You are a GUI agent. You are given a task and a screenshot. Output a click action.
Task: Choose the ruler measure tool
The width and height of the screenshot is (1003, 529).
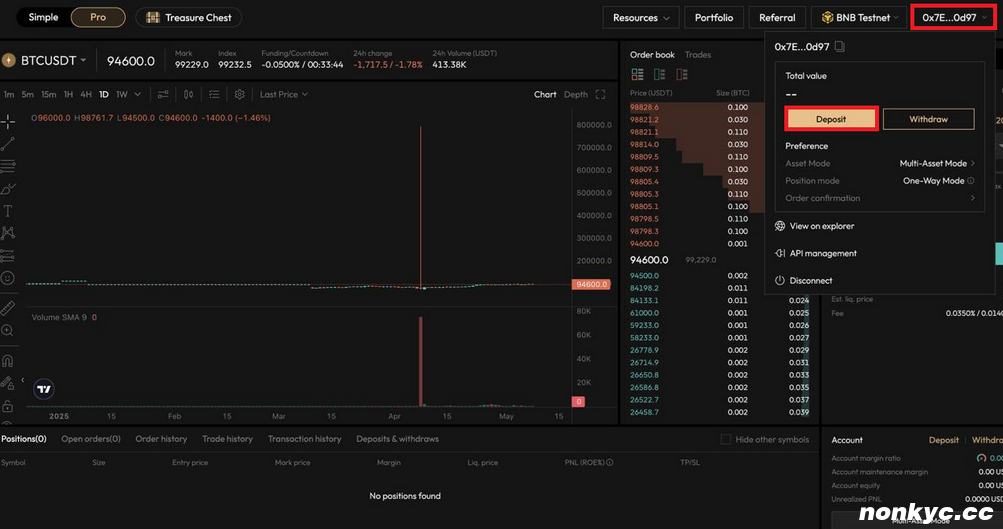(8, 308)
